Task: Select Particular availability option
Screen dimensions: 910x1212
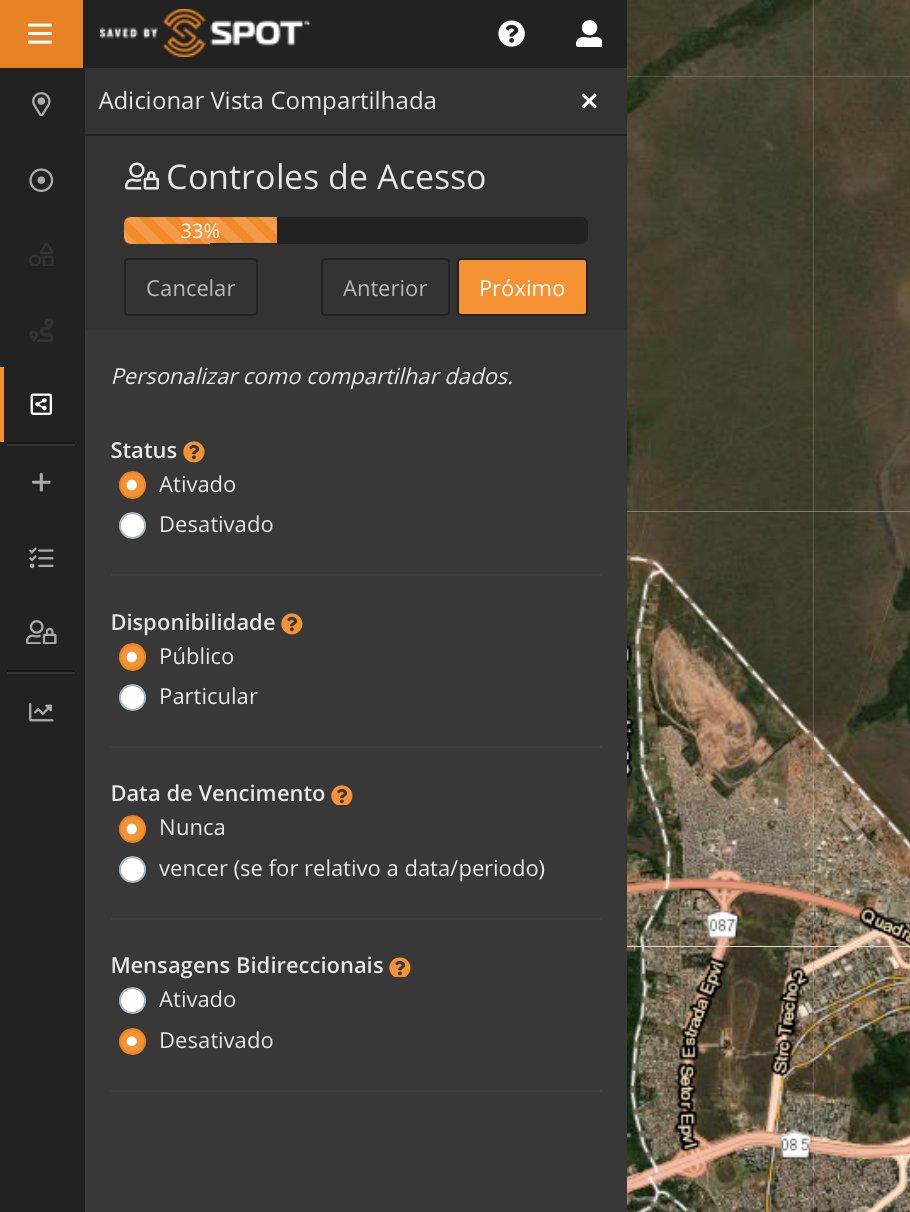Action: pos(133,698)
